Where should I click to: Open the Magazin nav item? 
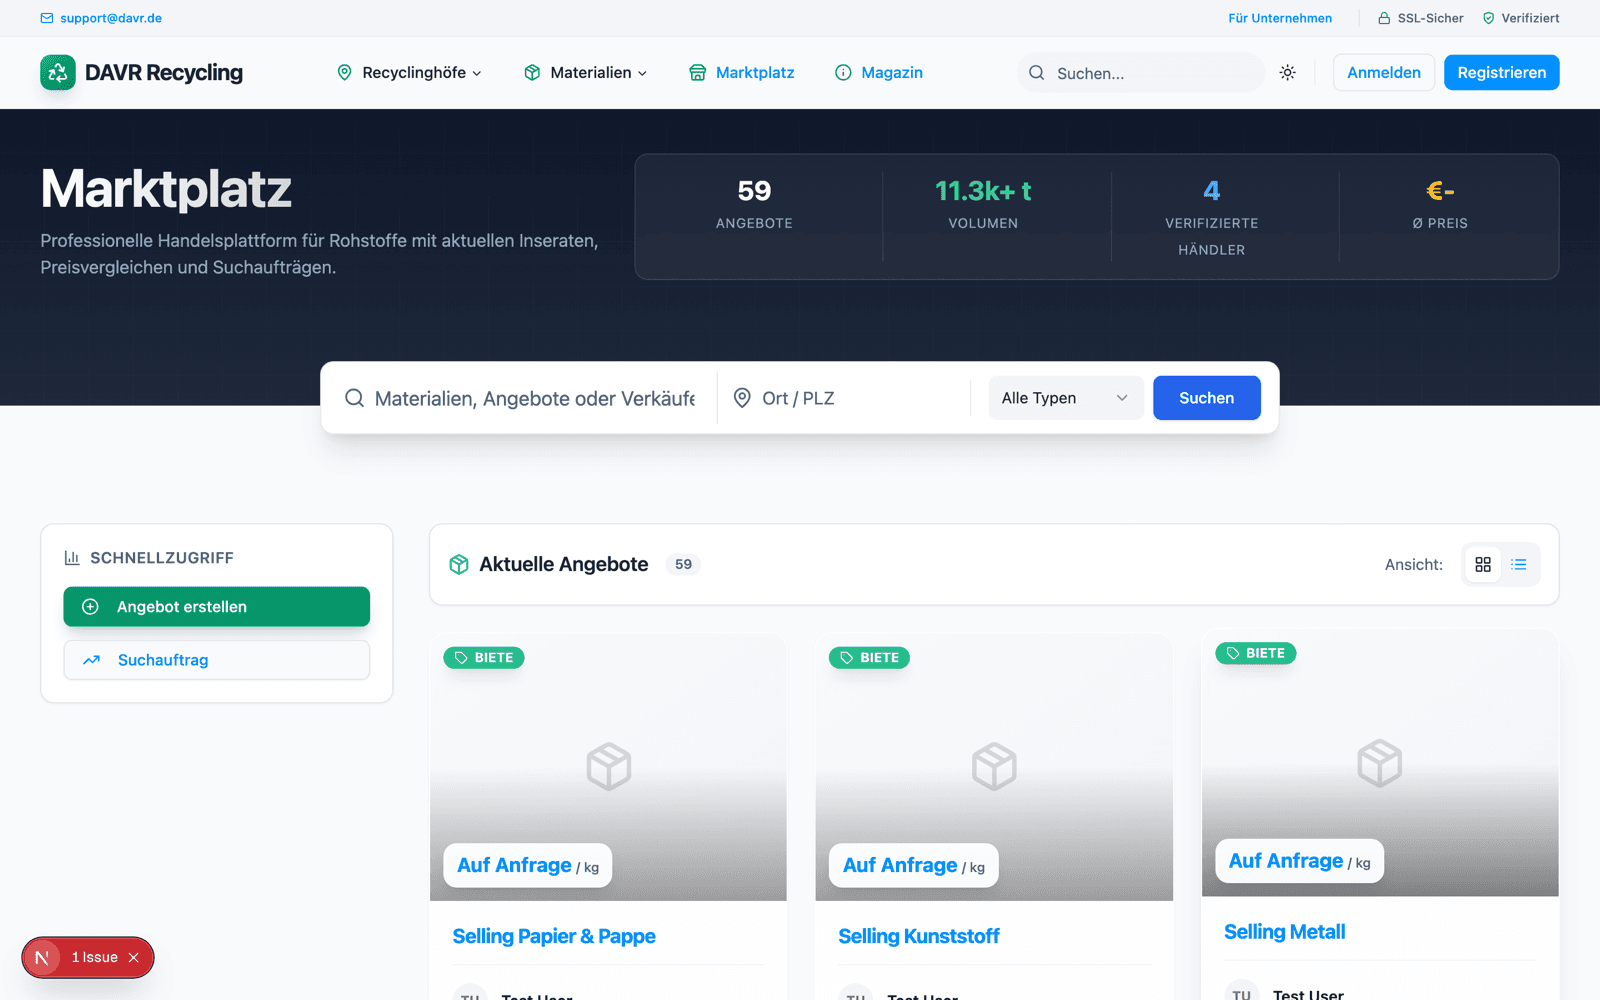coord(879,72)
